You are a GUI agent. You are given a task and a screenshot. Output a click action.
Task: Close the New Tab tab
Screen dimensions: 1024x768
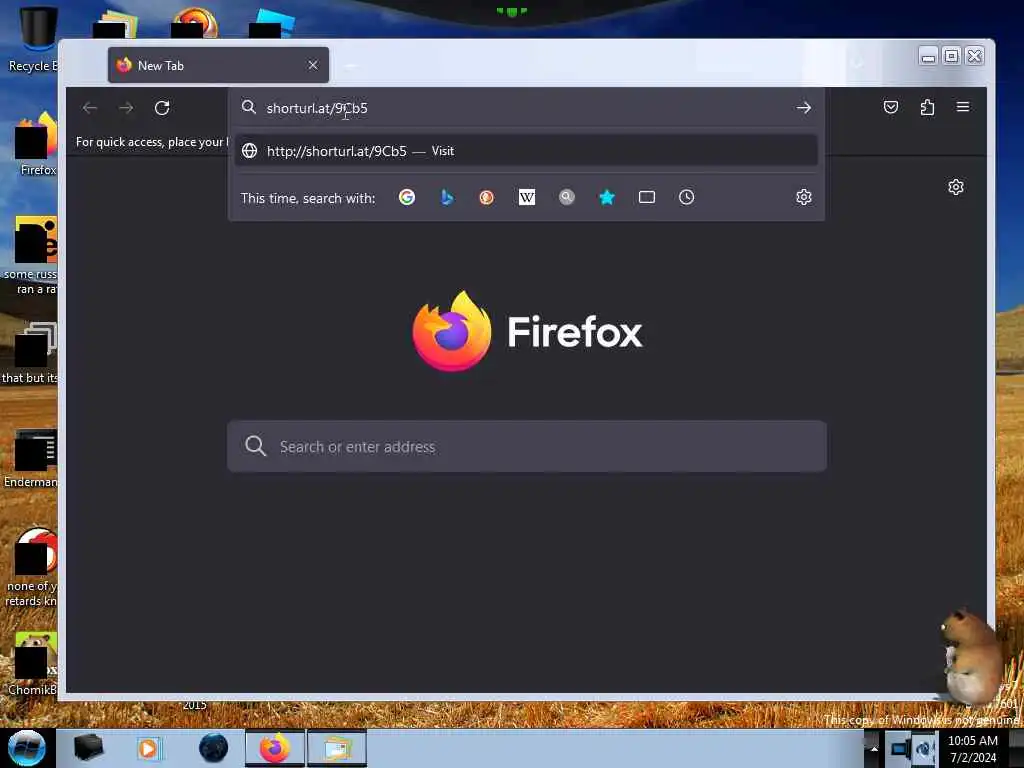(313, 65)
